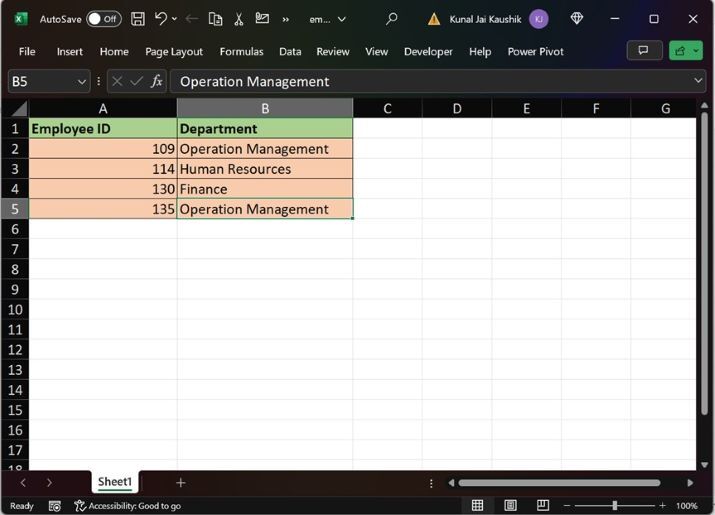Click the zoom slider handle
The width and height of the screenshot is (715, 515).
[x=615, y=505]
